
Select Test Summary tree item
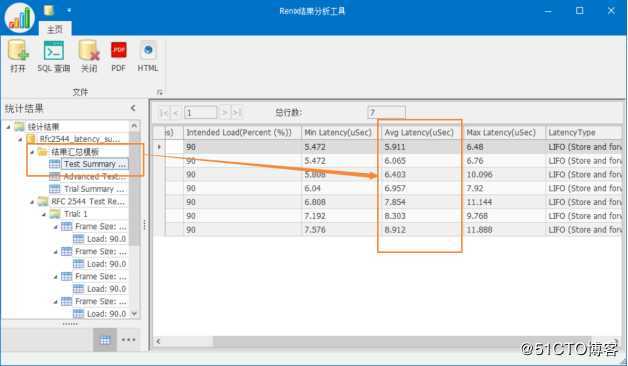pyautogui.click(x=95, y=164)
